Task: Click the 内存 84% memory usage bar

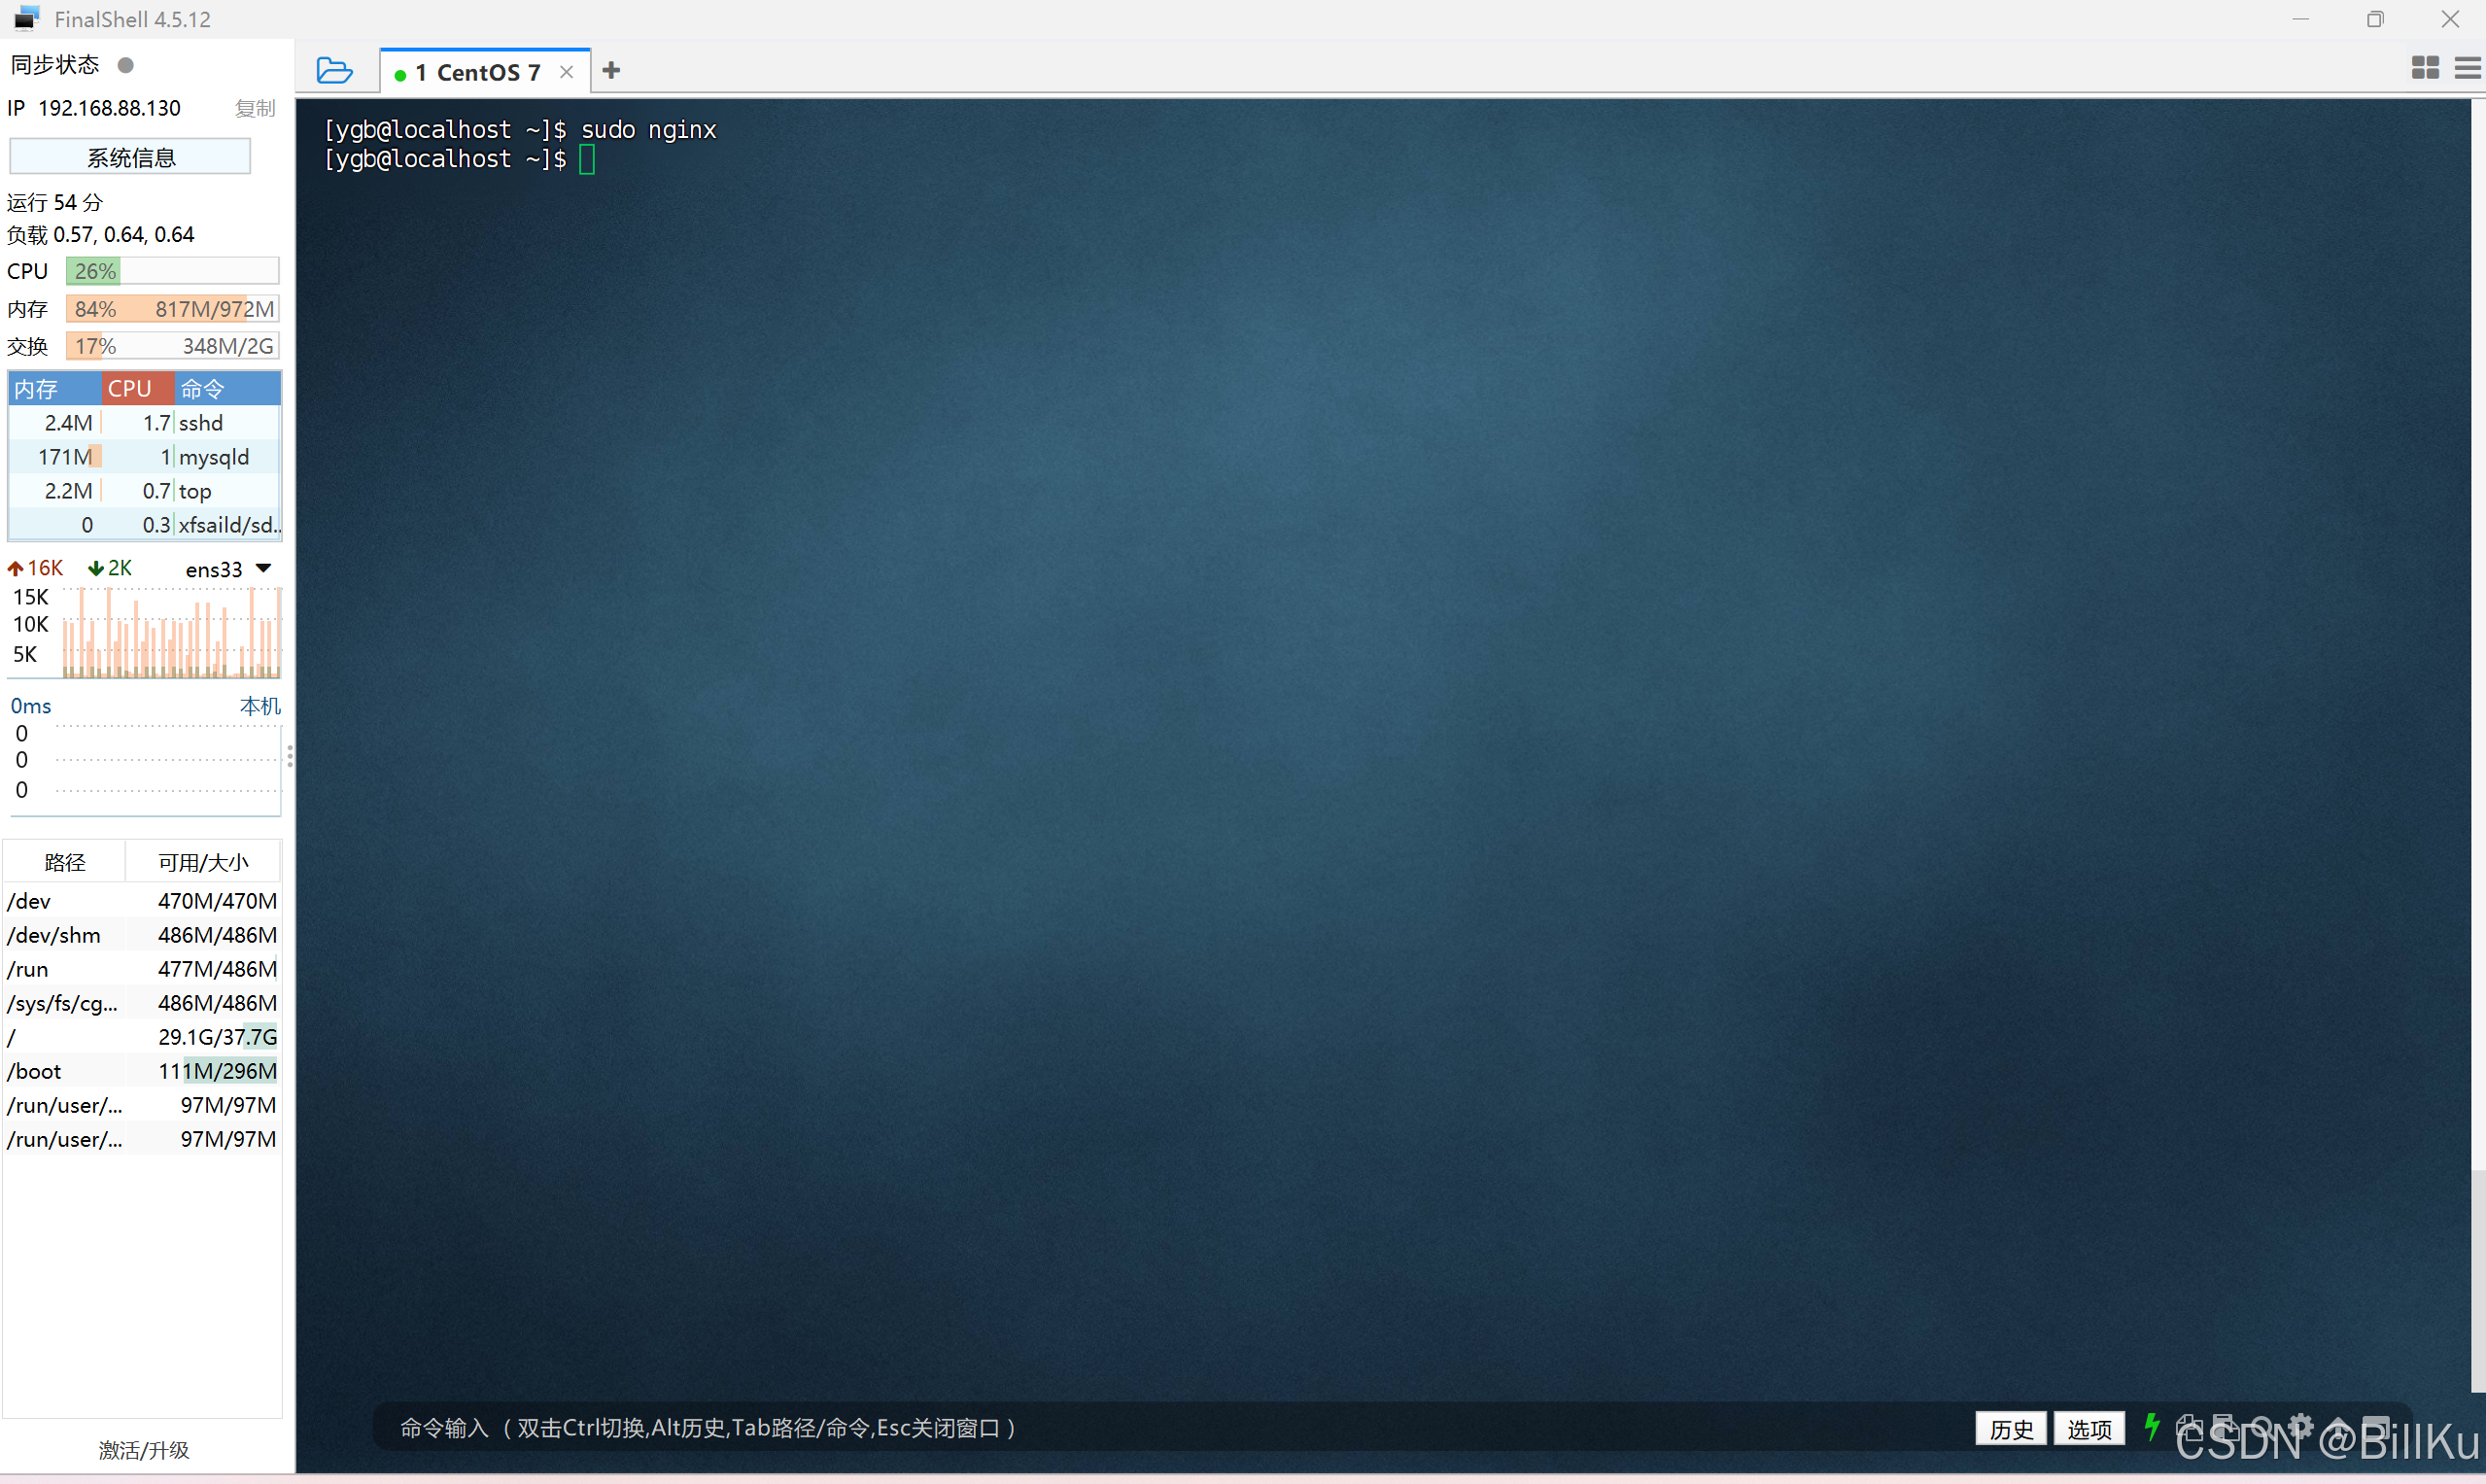Action: [x=172, y=309]
